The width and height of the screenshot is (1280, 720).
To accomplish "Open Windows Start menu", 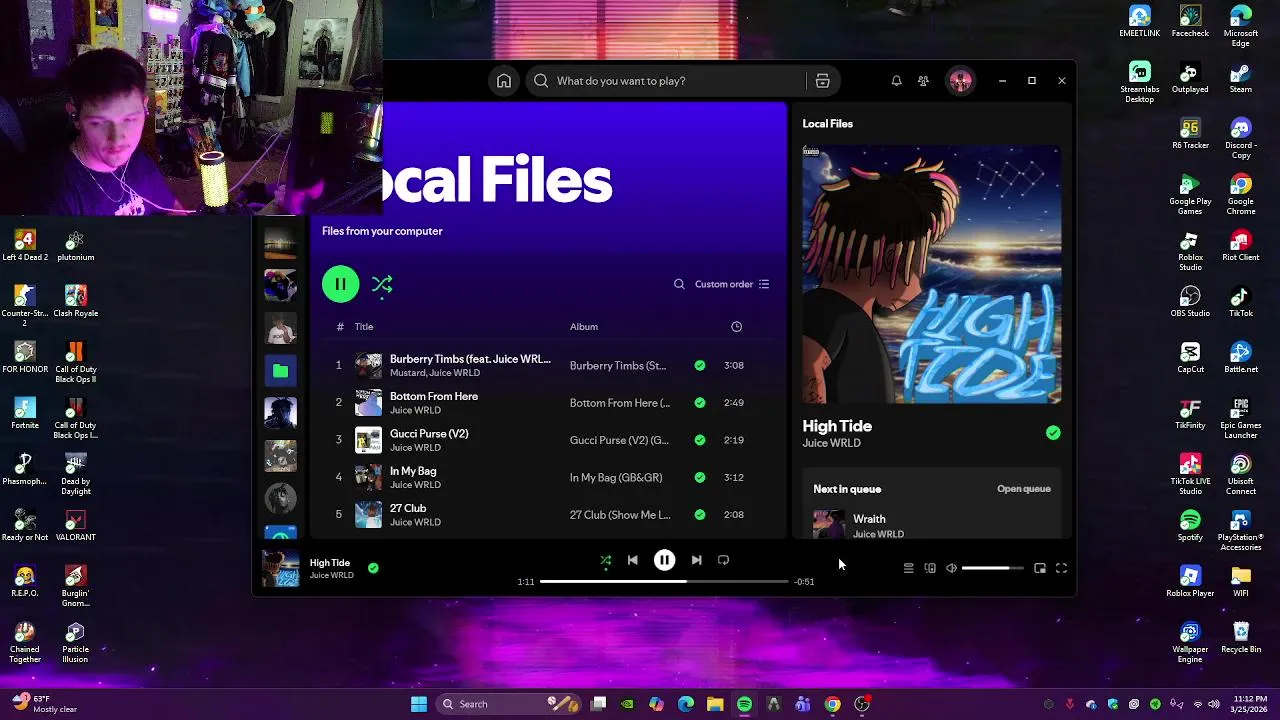I will (x=419, y=704).
